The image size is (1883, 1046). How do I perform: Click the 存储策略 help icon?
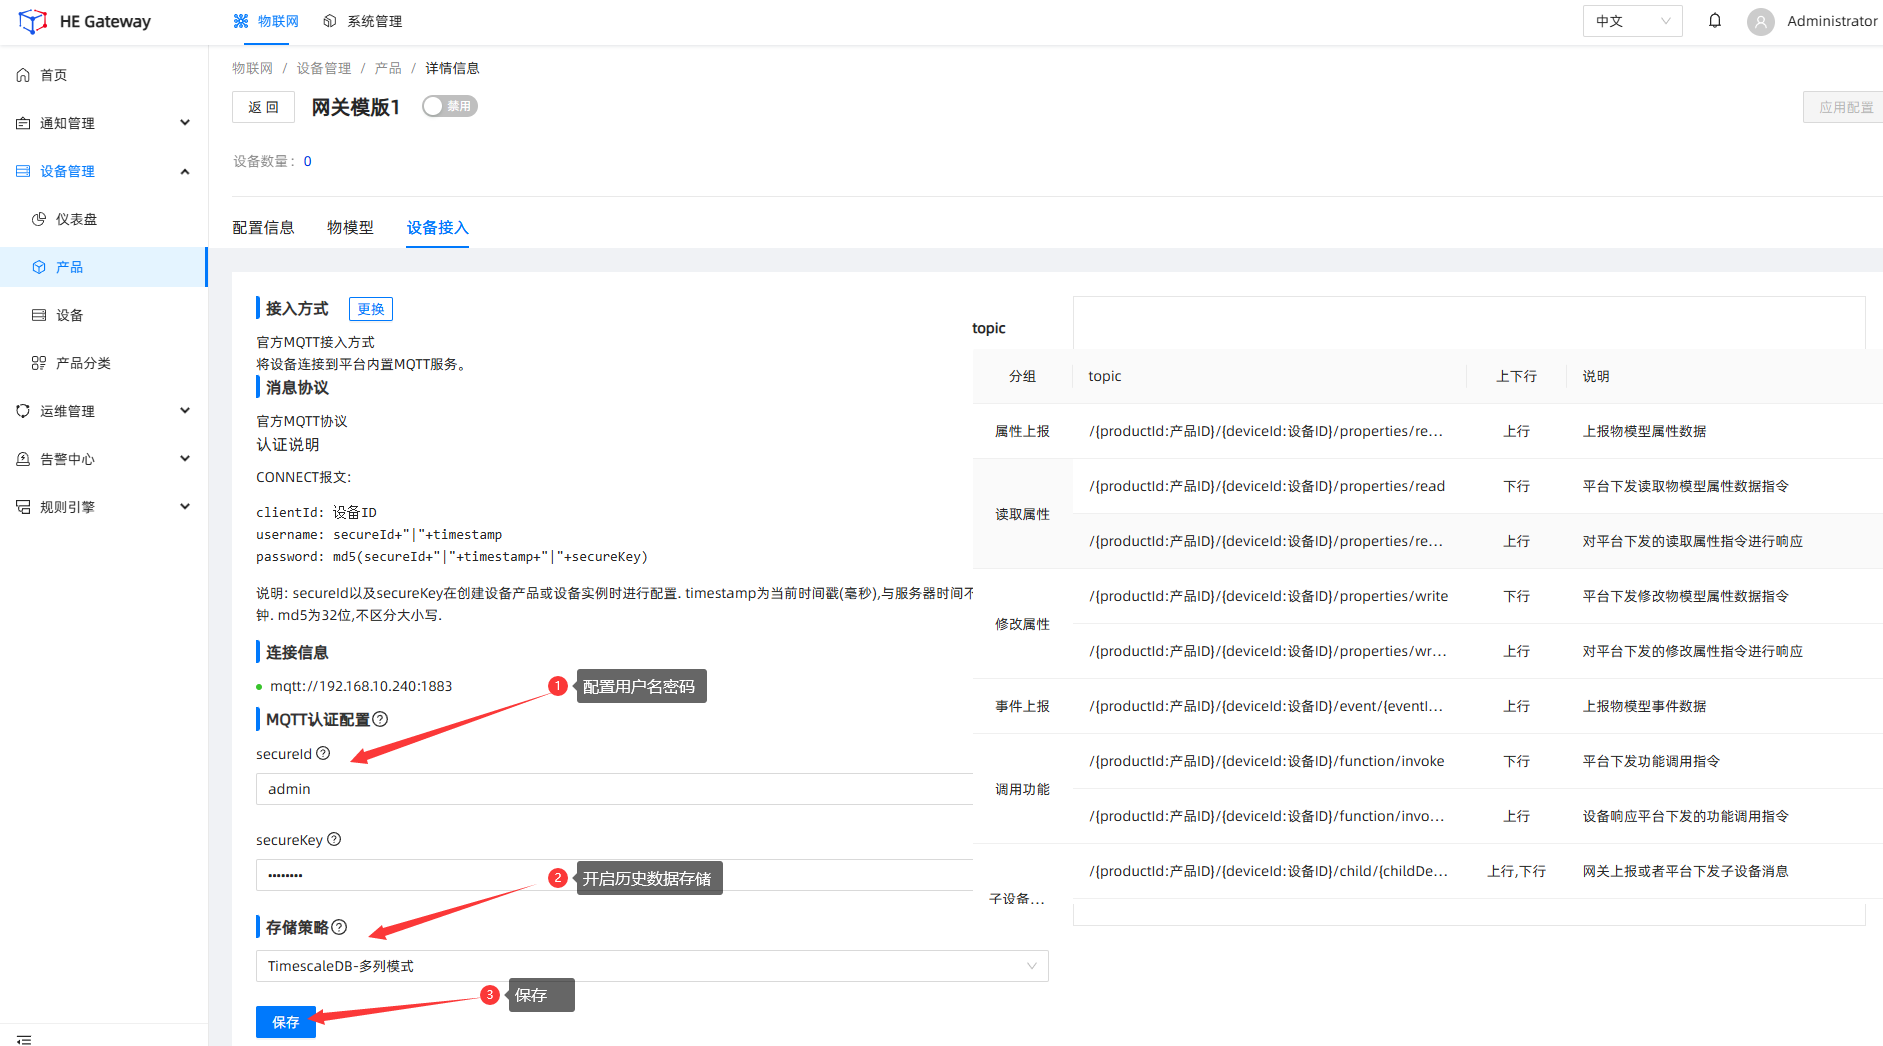pyautogui.click(x=340, y=927)
